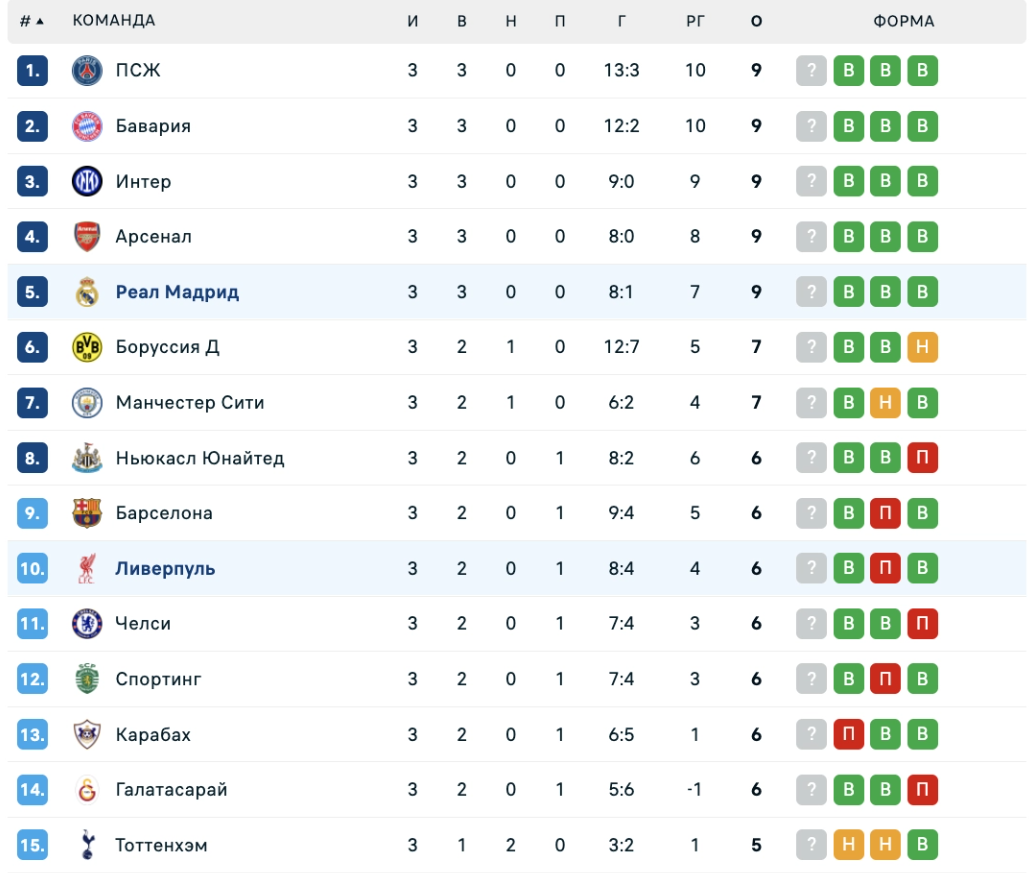Open the Ливерпуль team link
The height and width of the screenshot is (873, 1034).
pos(165,569)
